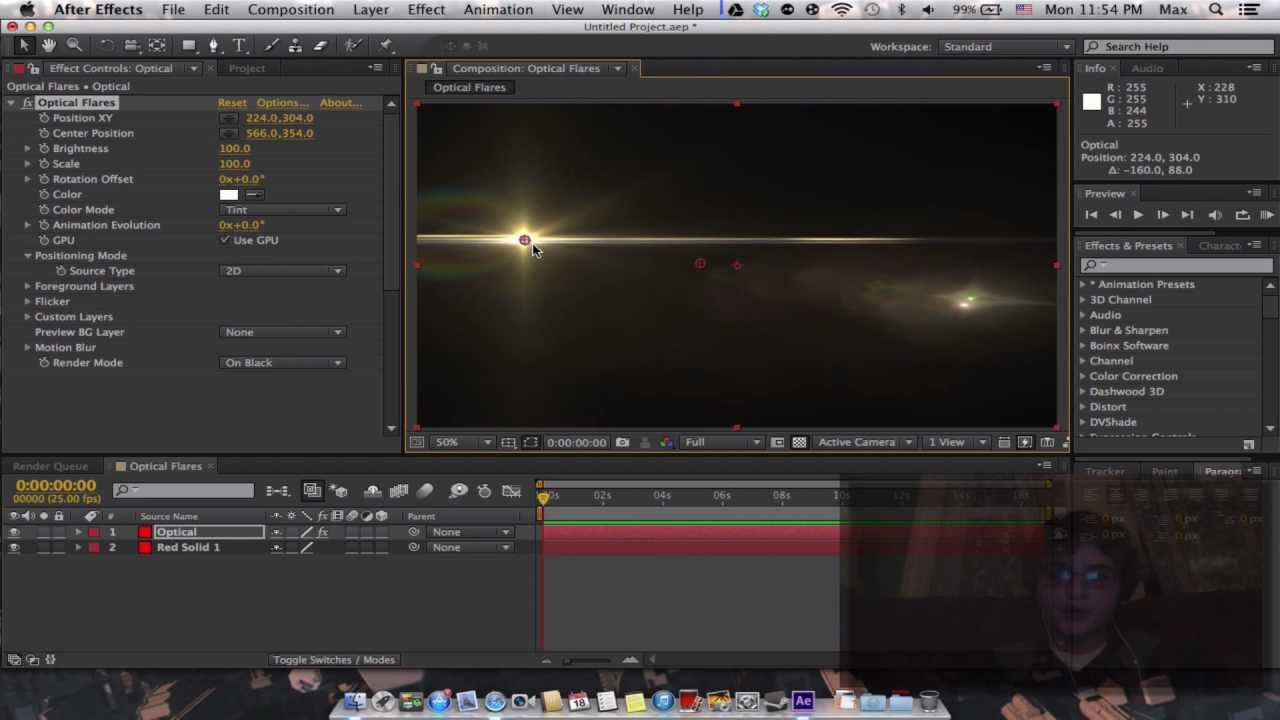
Task: Open the flare Color white swatch
Action: pos(229,195)
